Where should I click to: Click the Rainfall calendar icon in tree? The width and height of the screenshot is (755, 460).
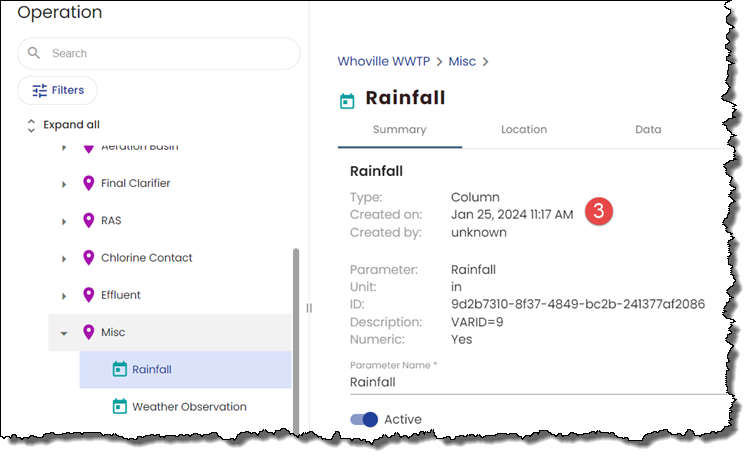pyautogui.click(x=119, y=369)
